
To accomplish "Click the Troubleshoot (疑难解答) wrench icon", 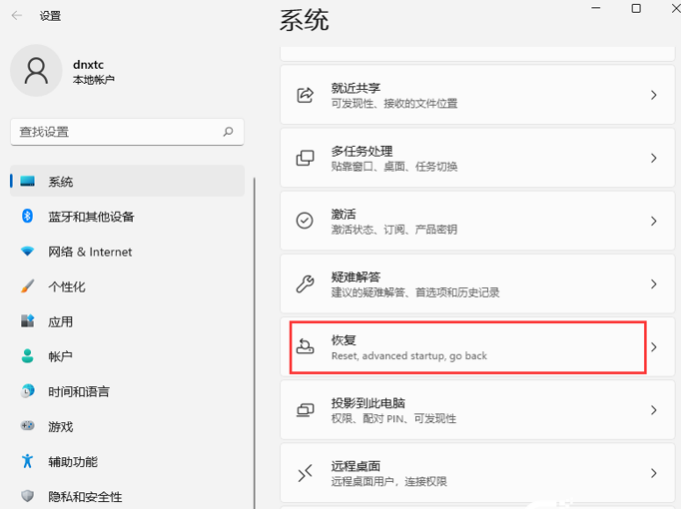I will [305, 284].
